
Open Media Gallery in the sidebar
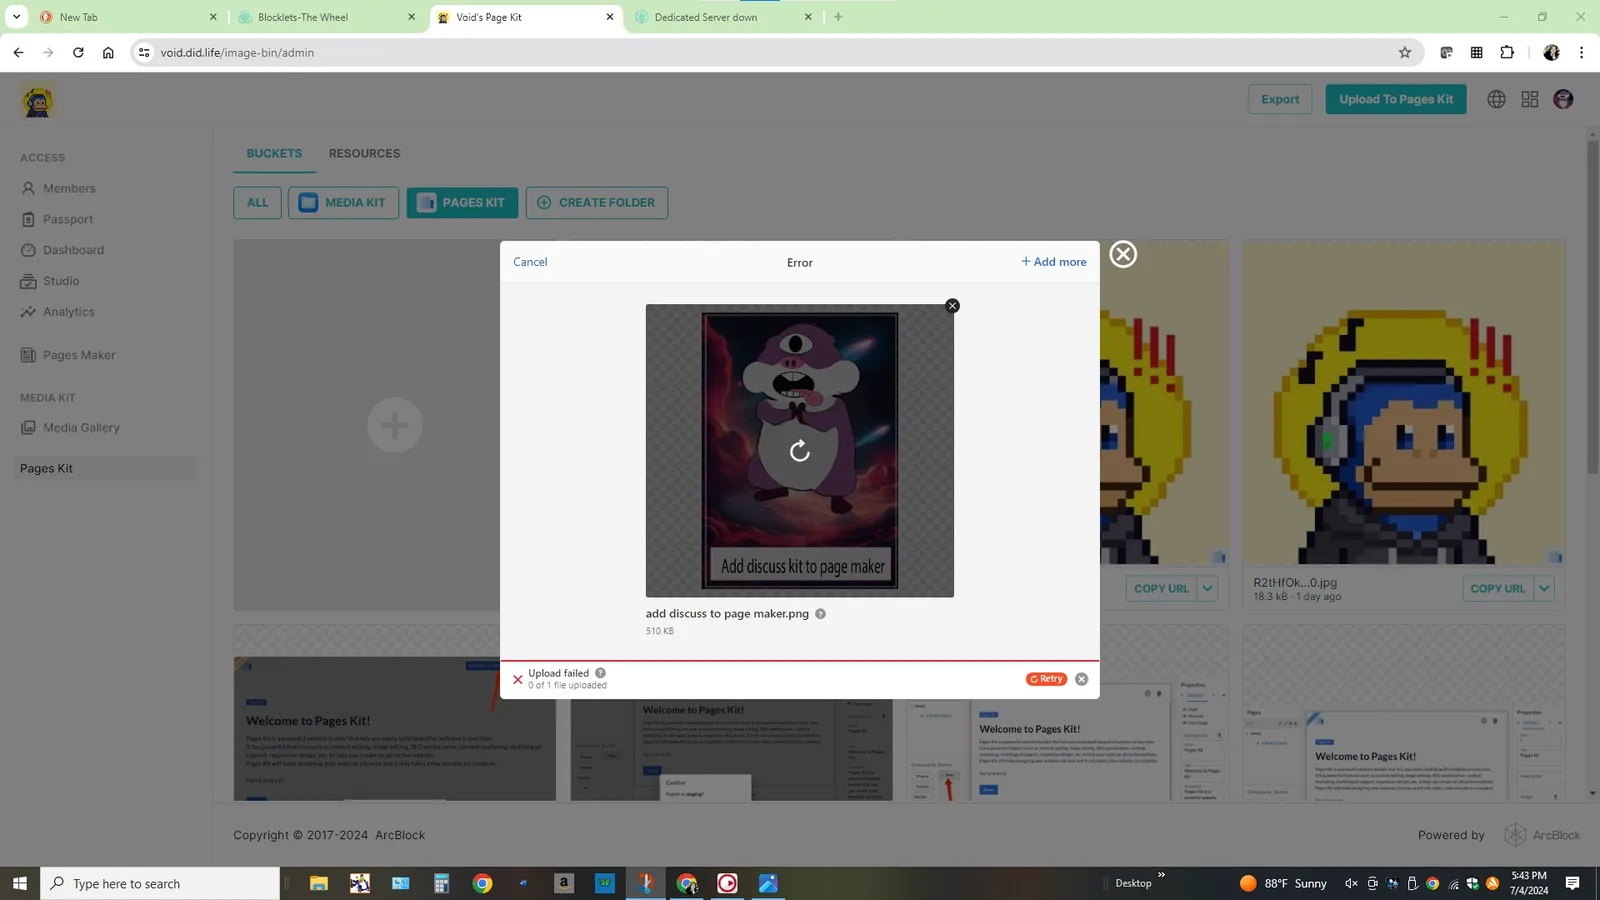tap(81, 427)
